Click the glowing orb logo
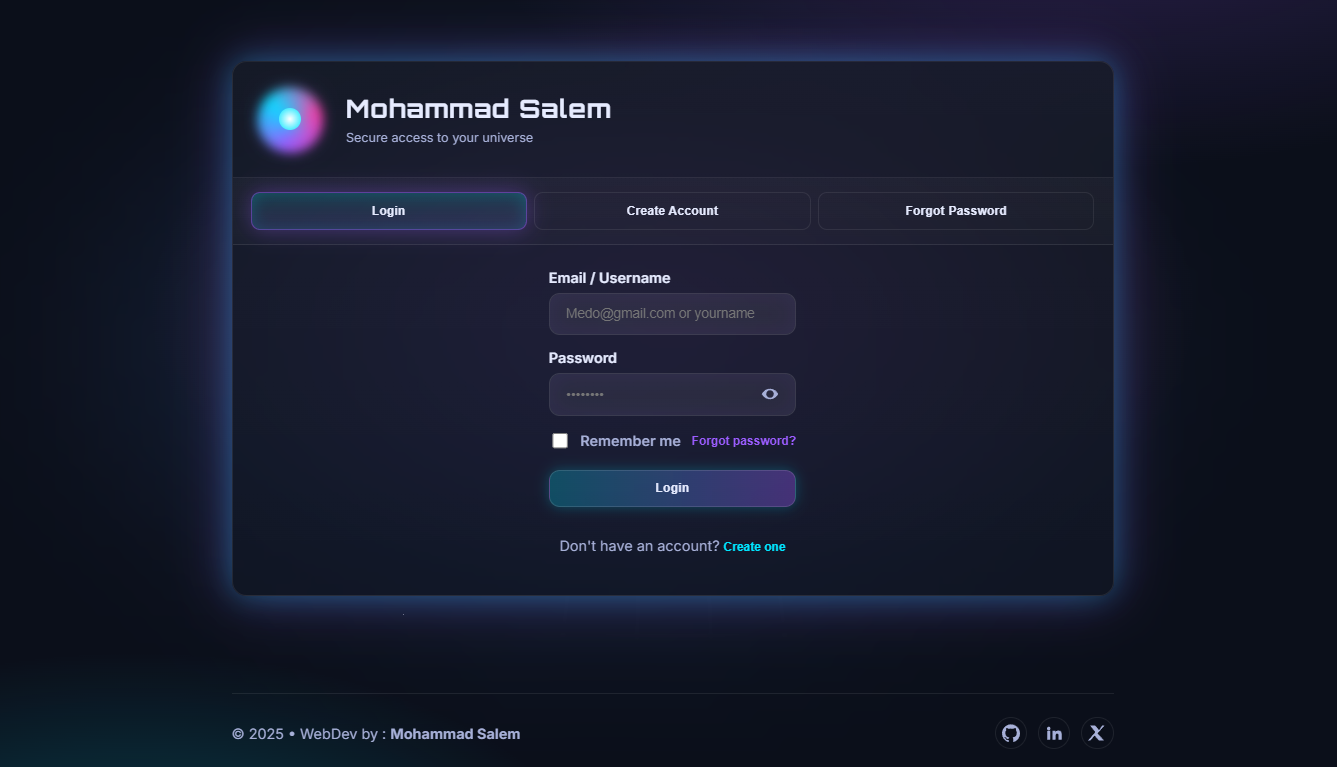This screenshot has height=767, width=1337. [x=290, y=119]
